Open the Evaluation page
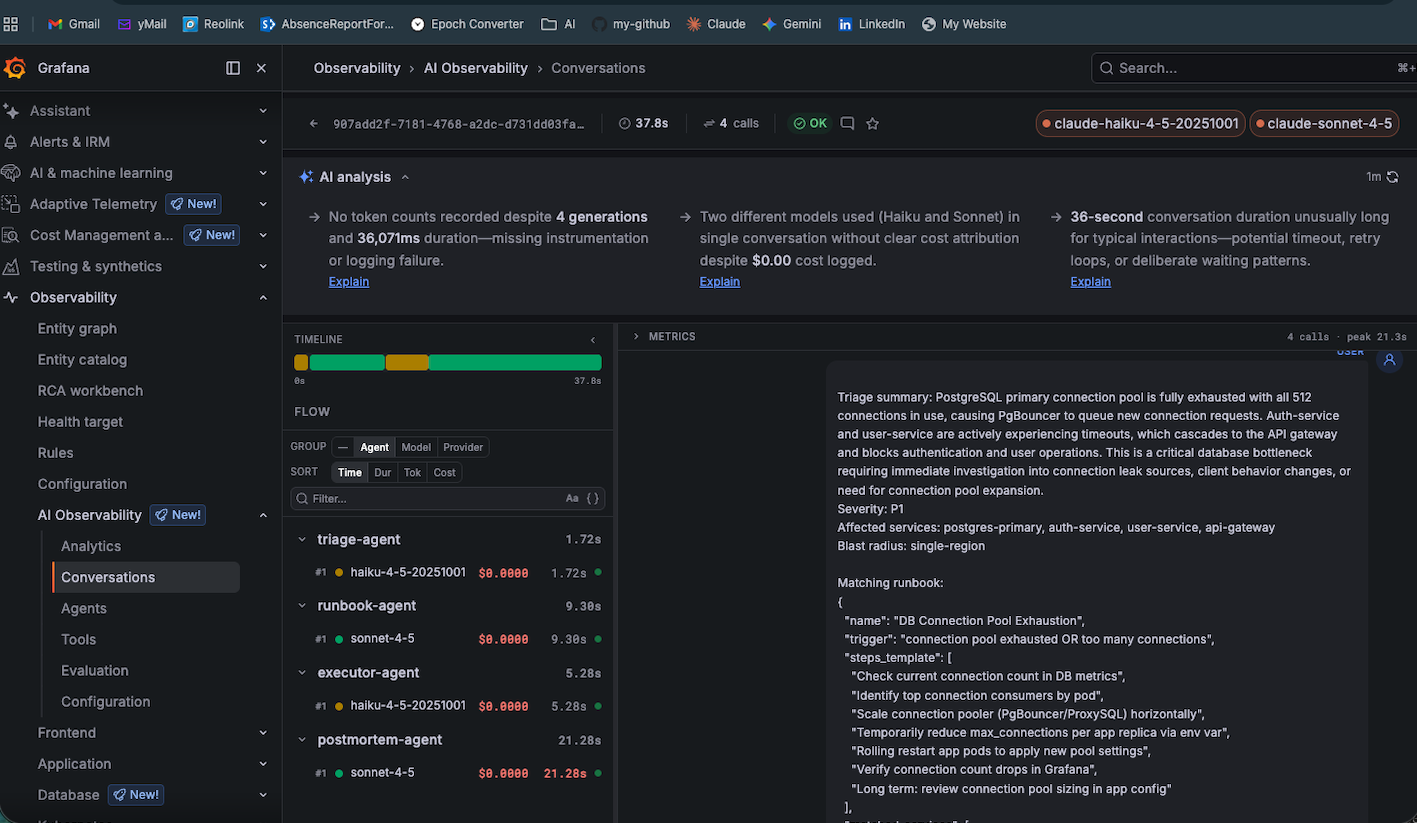This screenshot has width=1417, height=823. coord(95,670)
